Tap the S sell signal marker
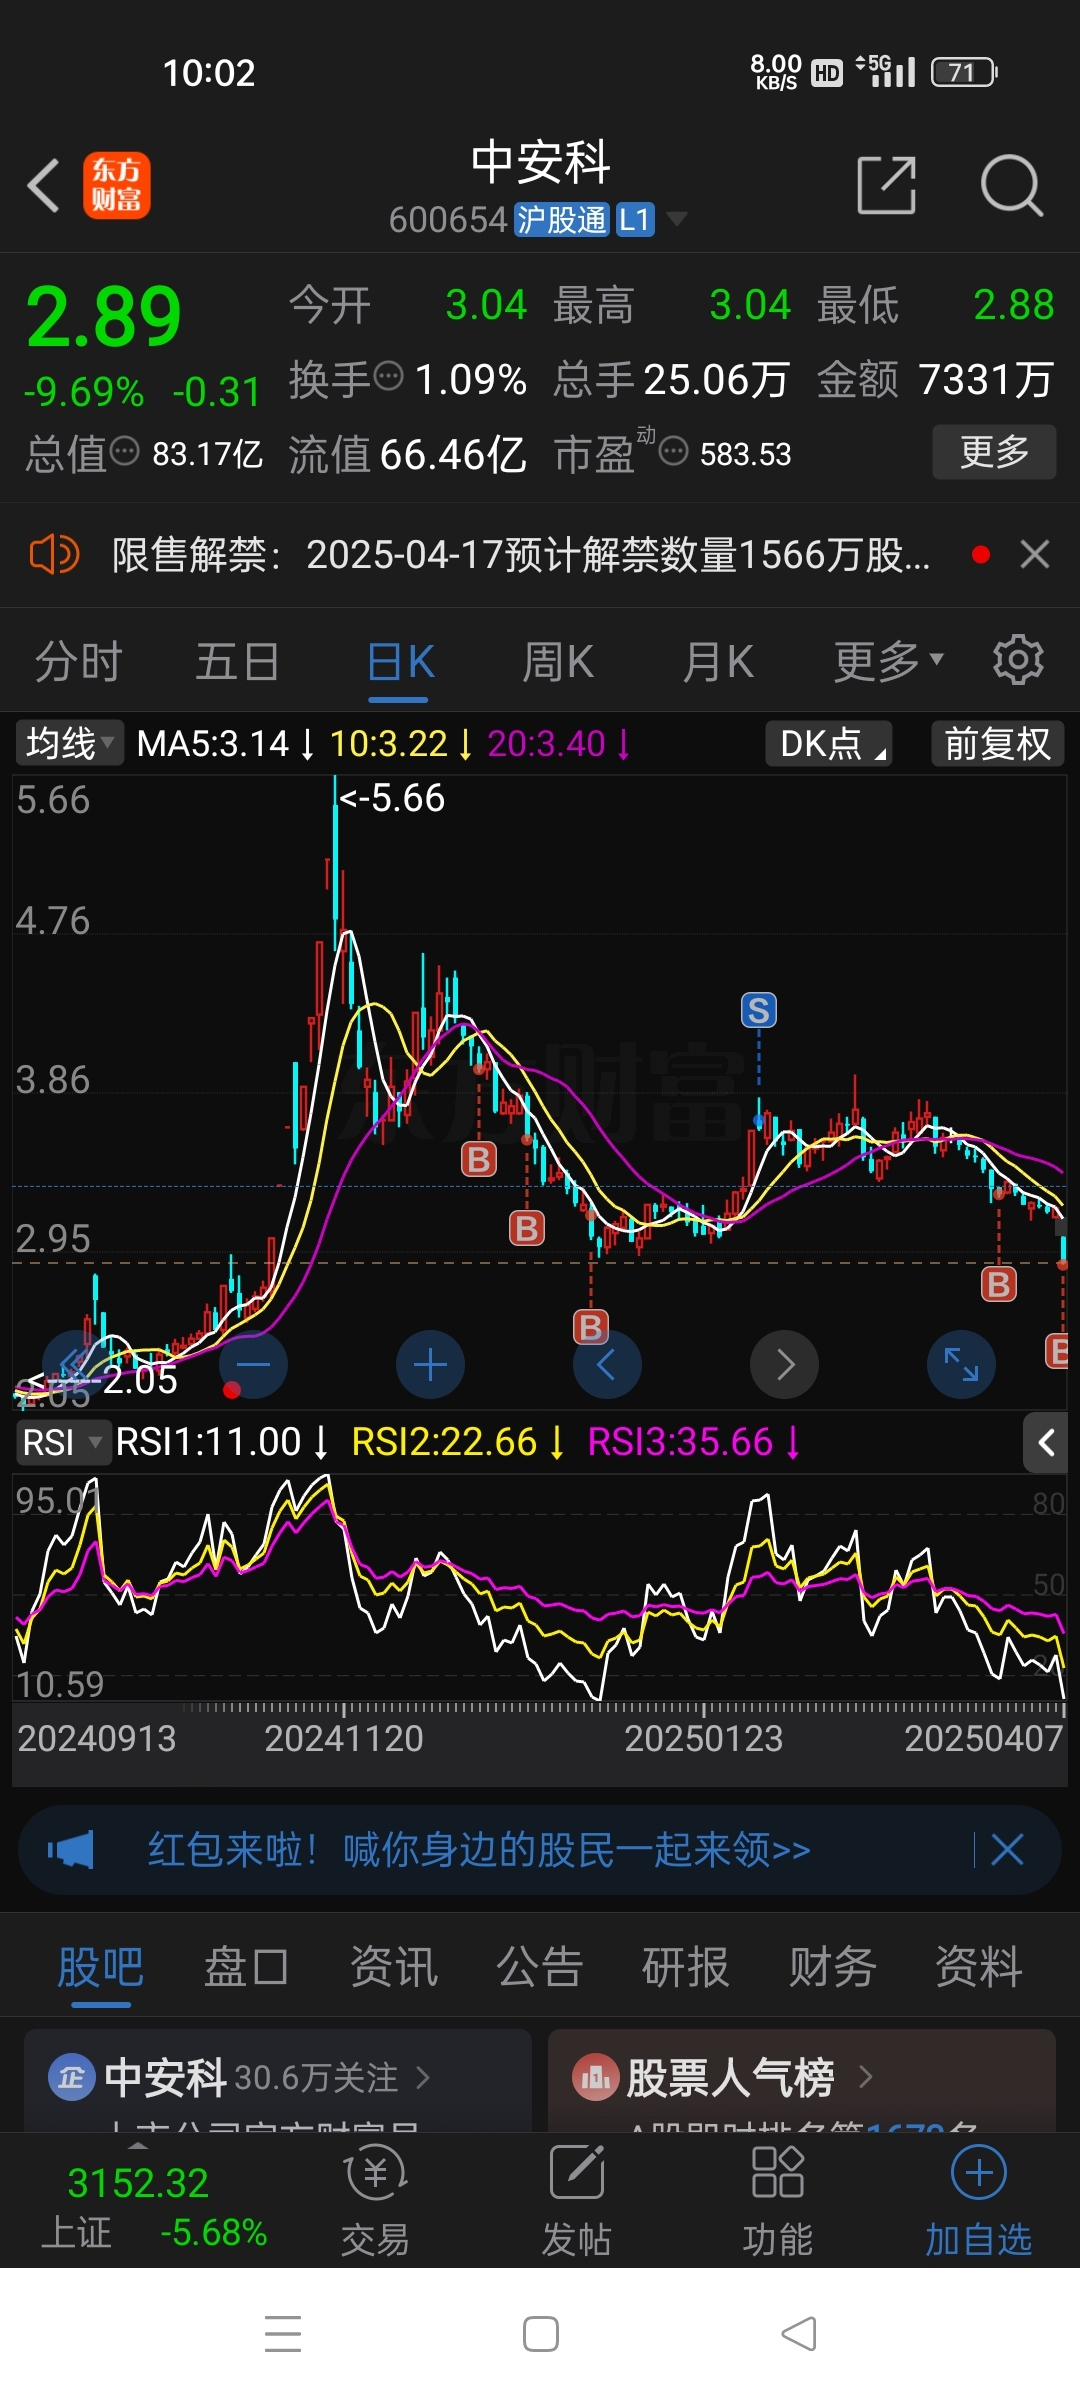Viewport: 1080px width, 2400px height. 759,1011
